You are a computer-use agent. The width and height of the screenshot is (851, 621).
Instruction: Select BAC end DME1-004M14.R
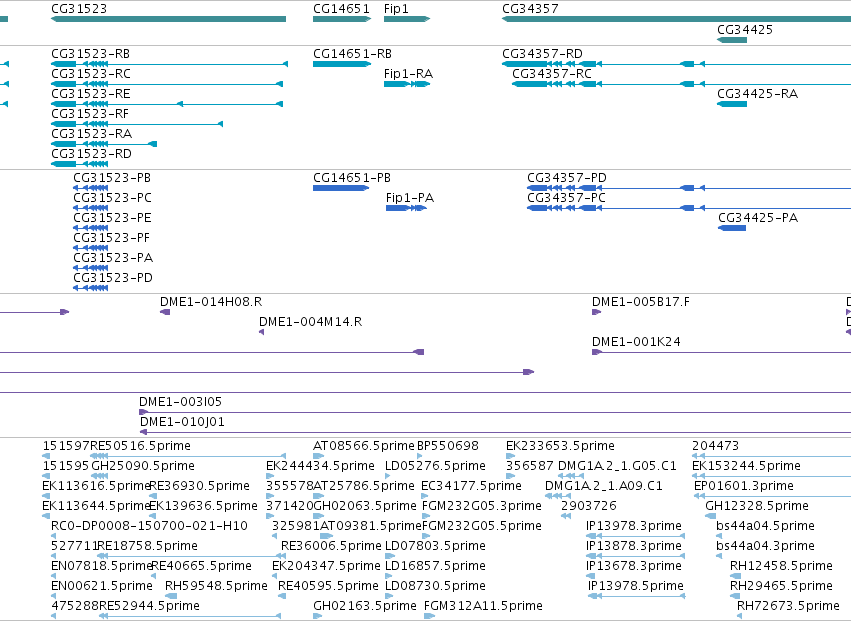[262, 332]
